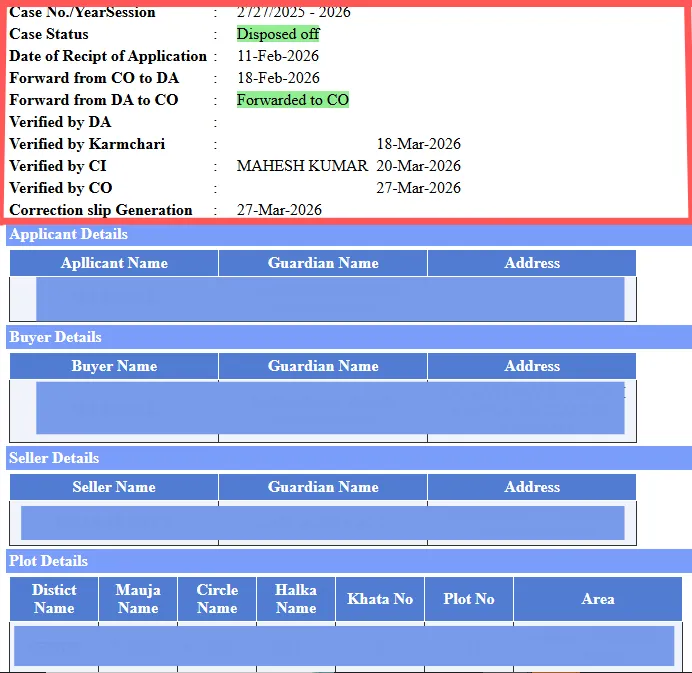Screen dimensions: 692x673
Task: Click the Correction slip Generation date 27-Mar-2026
Action: [279, 210]
